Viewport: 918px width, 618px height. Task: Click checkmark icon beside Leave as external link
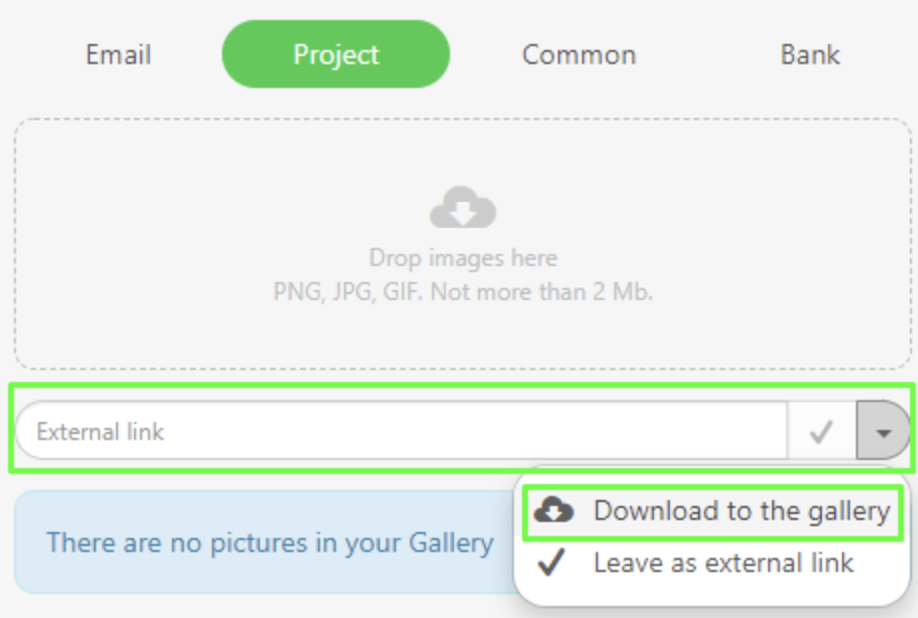click(x=551, y=562)
